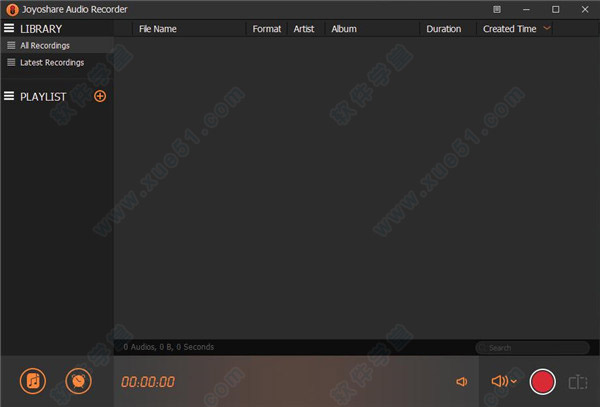Image resolution: width=600 pixels, height=407 pixels.
Task: Sort by File Name column
Action: (x=158, y=29)
